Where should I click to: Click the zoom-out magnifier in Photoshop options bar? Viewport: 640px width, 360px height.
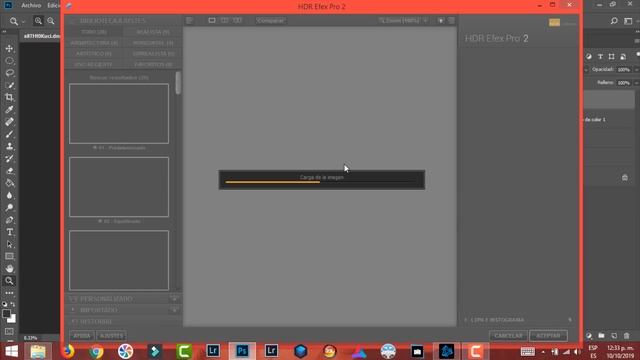pyautogui.click(x=51, y=21)
